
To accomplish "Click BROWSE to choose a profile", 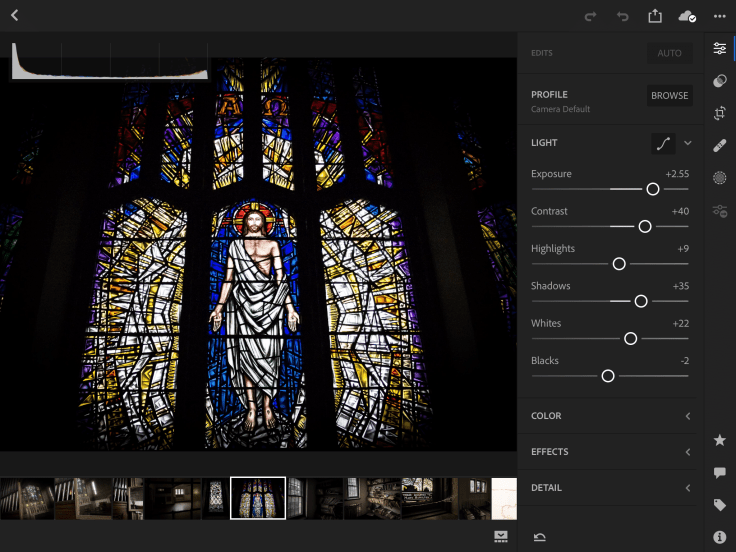I will pyautogui.click(x=669, y=96).
